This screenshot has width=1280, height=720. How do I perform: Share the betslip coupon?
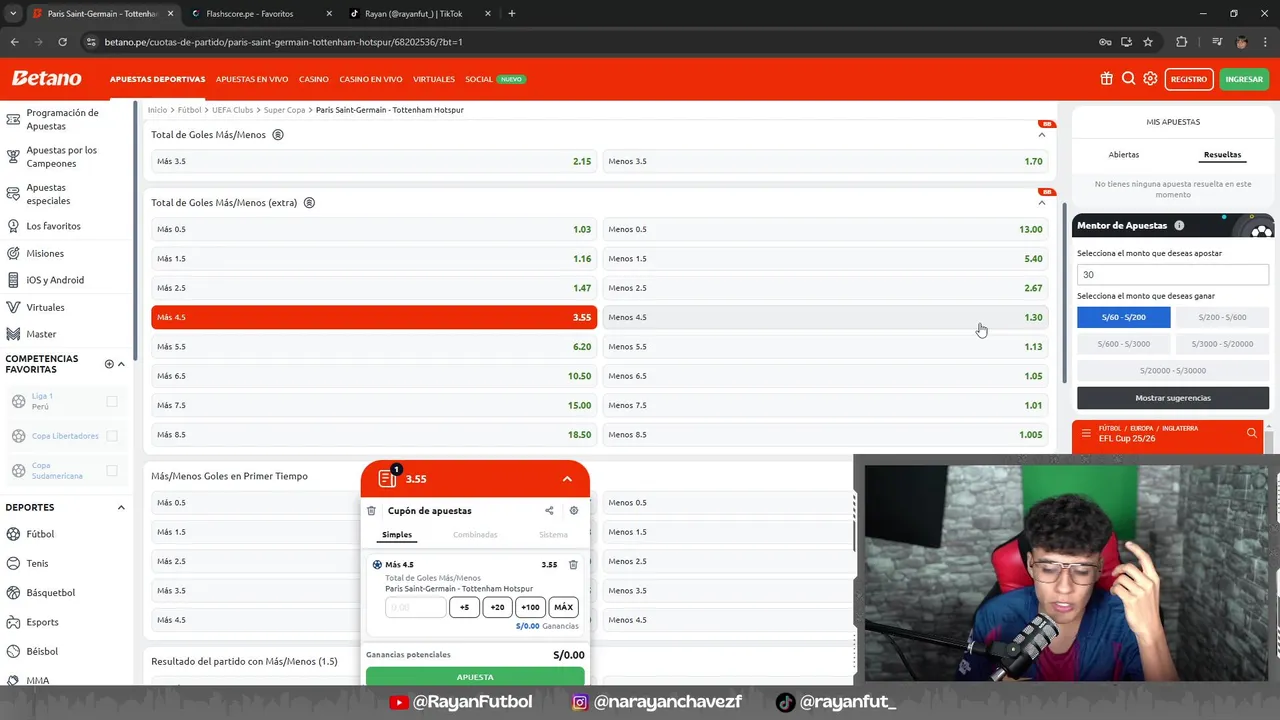pyautogui.click(x=549, y=511)
